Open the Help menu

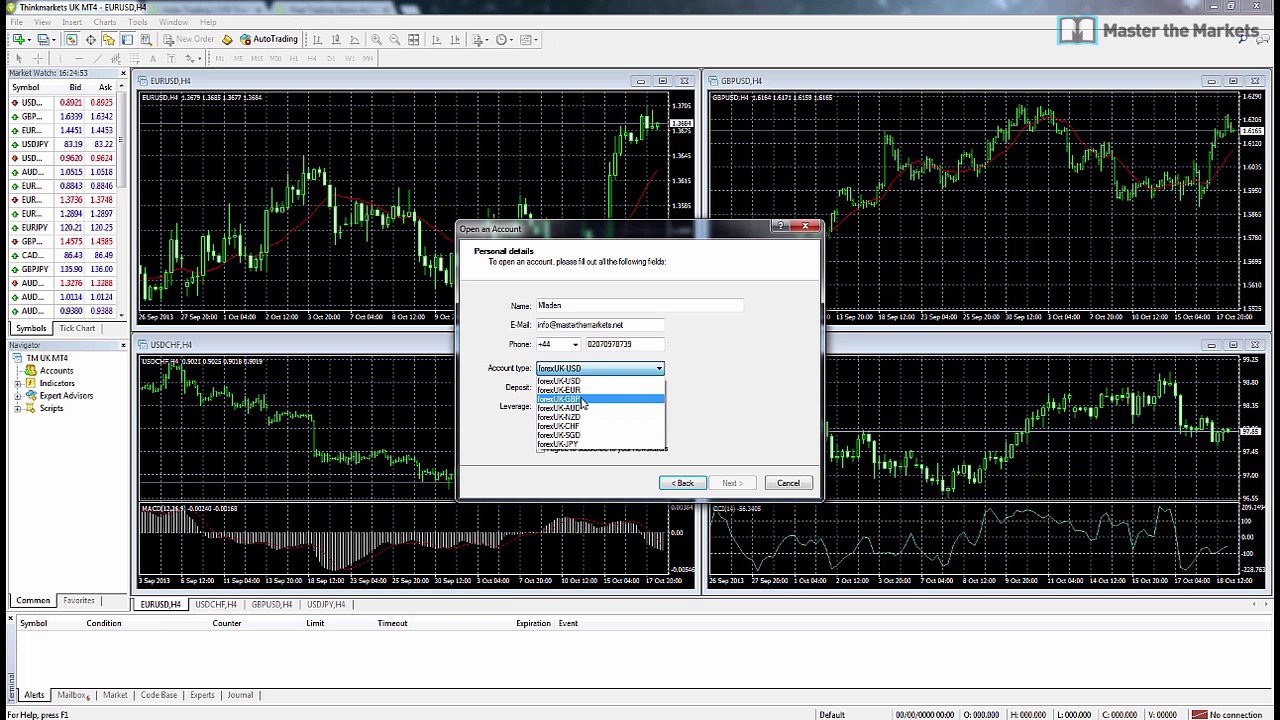(208, 22)
